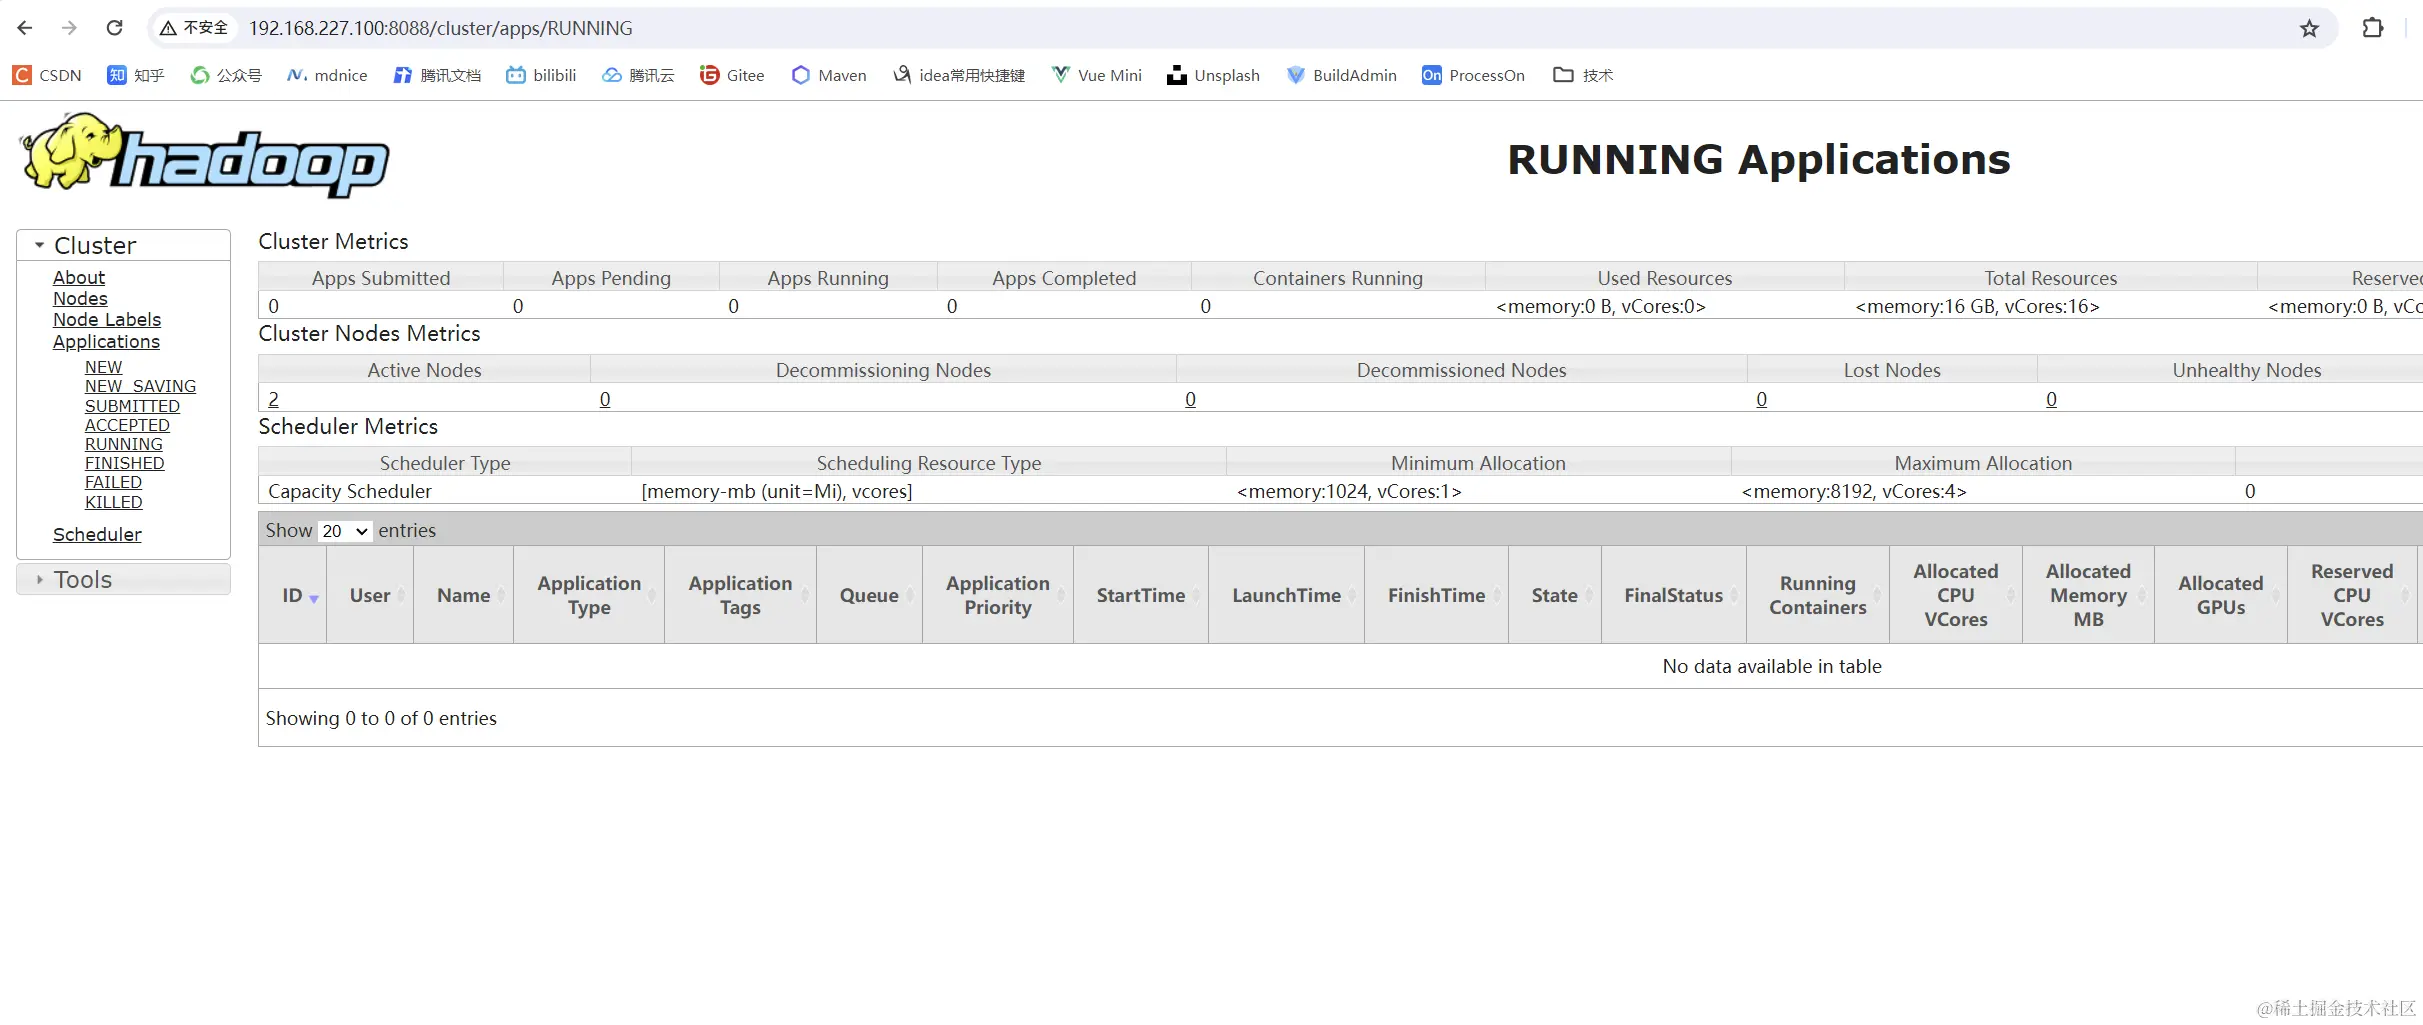
Task: Open the idea常用快捷键 bookmark
Action: [959, 75]
